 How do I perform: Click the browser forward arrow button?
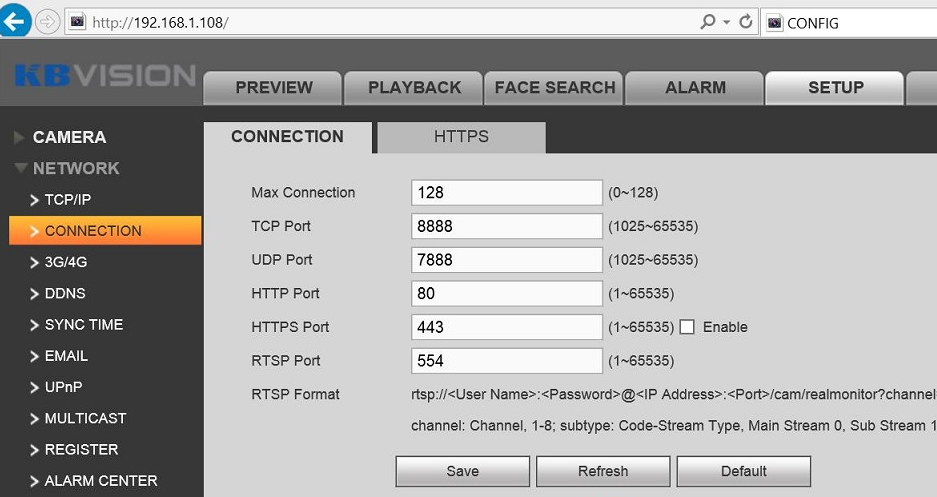pyautogui.click(x=47, y=22)
